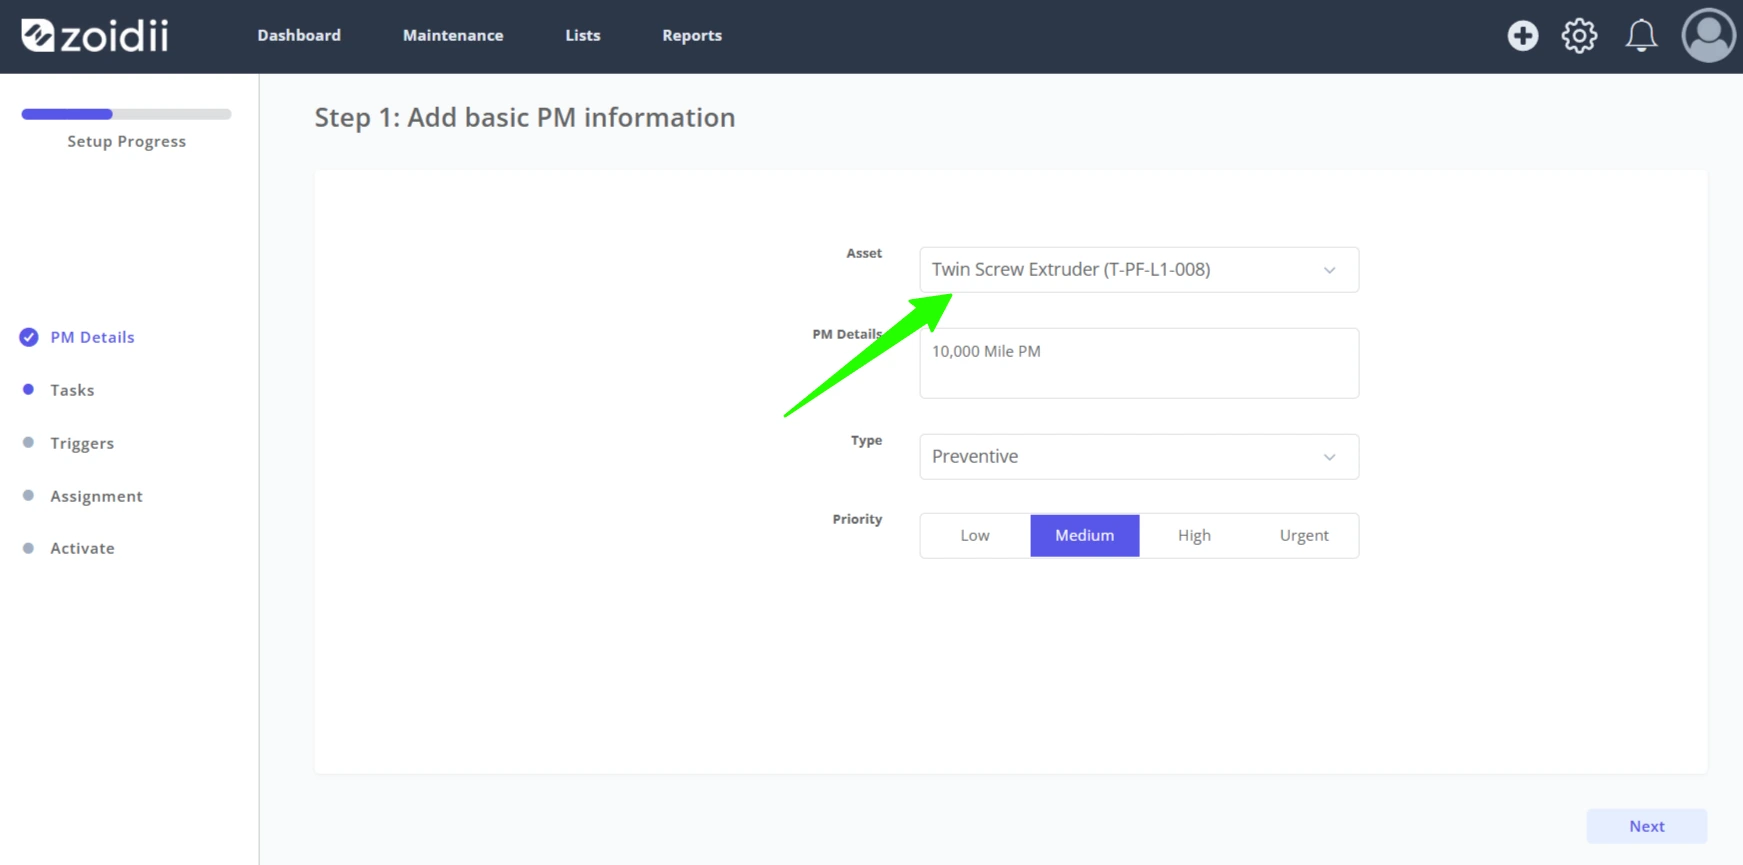Image resolution: width=1743 pixels, height=865 pixels.
Task: Click the Next button
Action: (1646, 826)
